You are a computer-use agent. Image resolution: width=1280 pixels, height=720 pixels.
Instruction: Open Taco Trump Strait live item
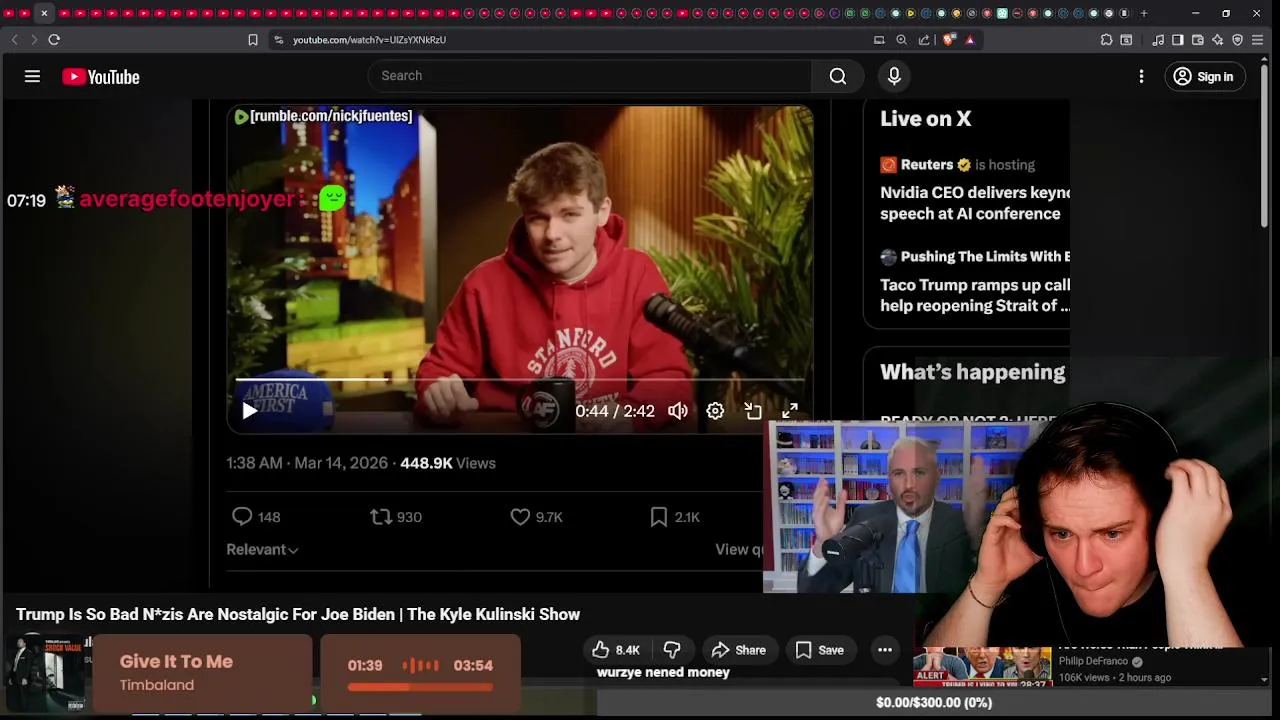pyautogui.click(x=974, y=295)
